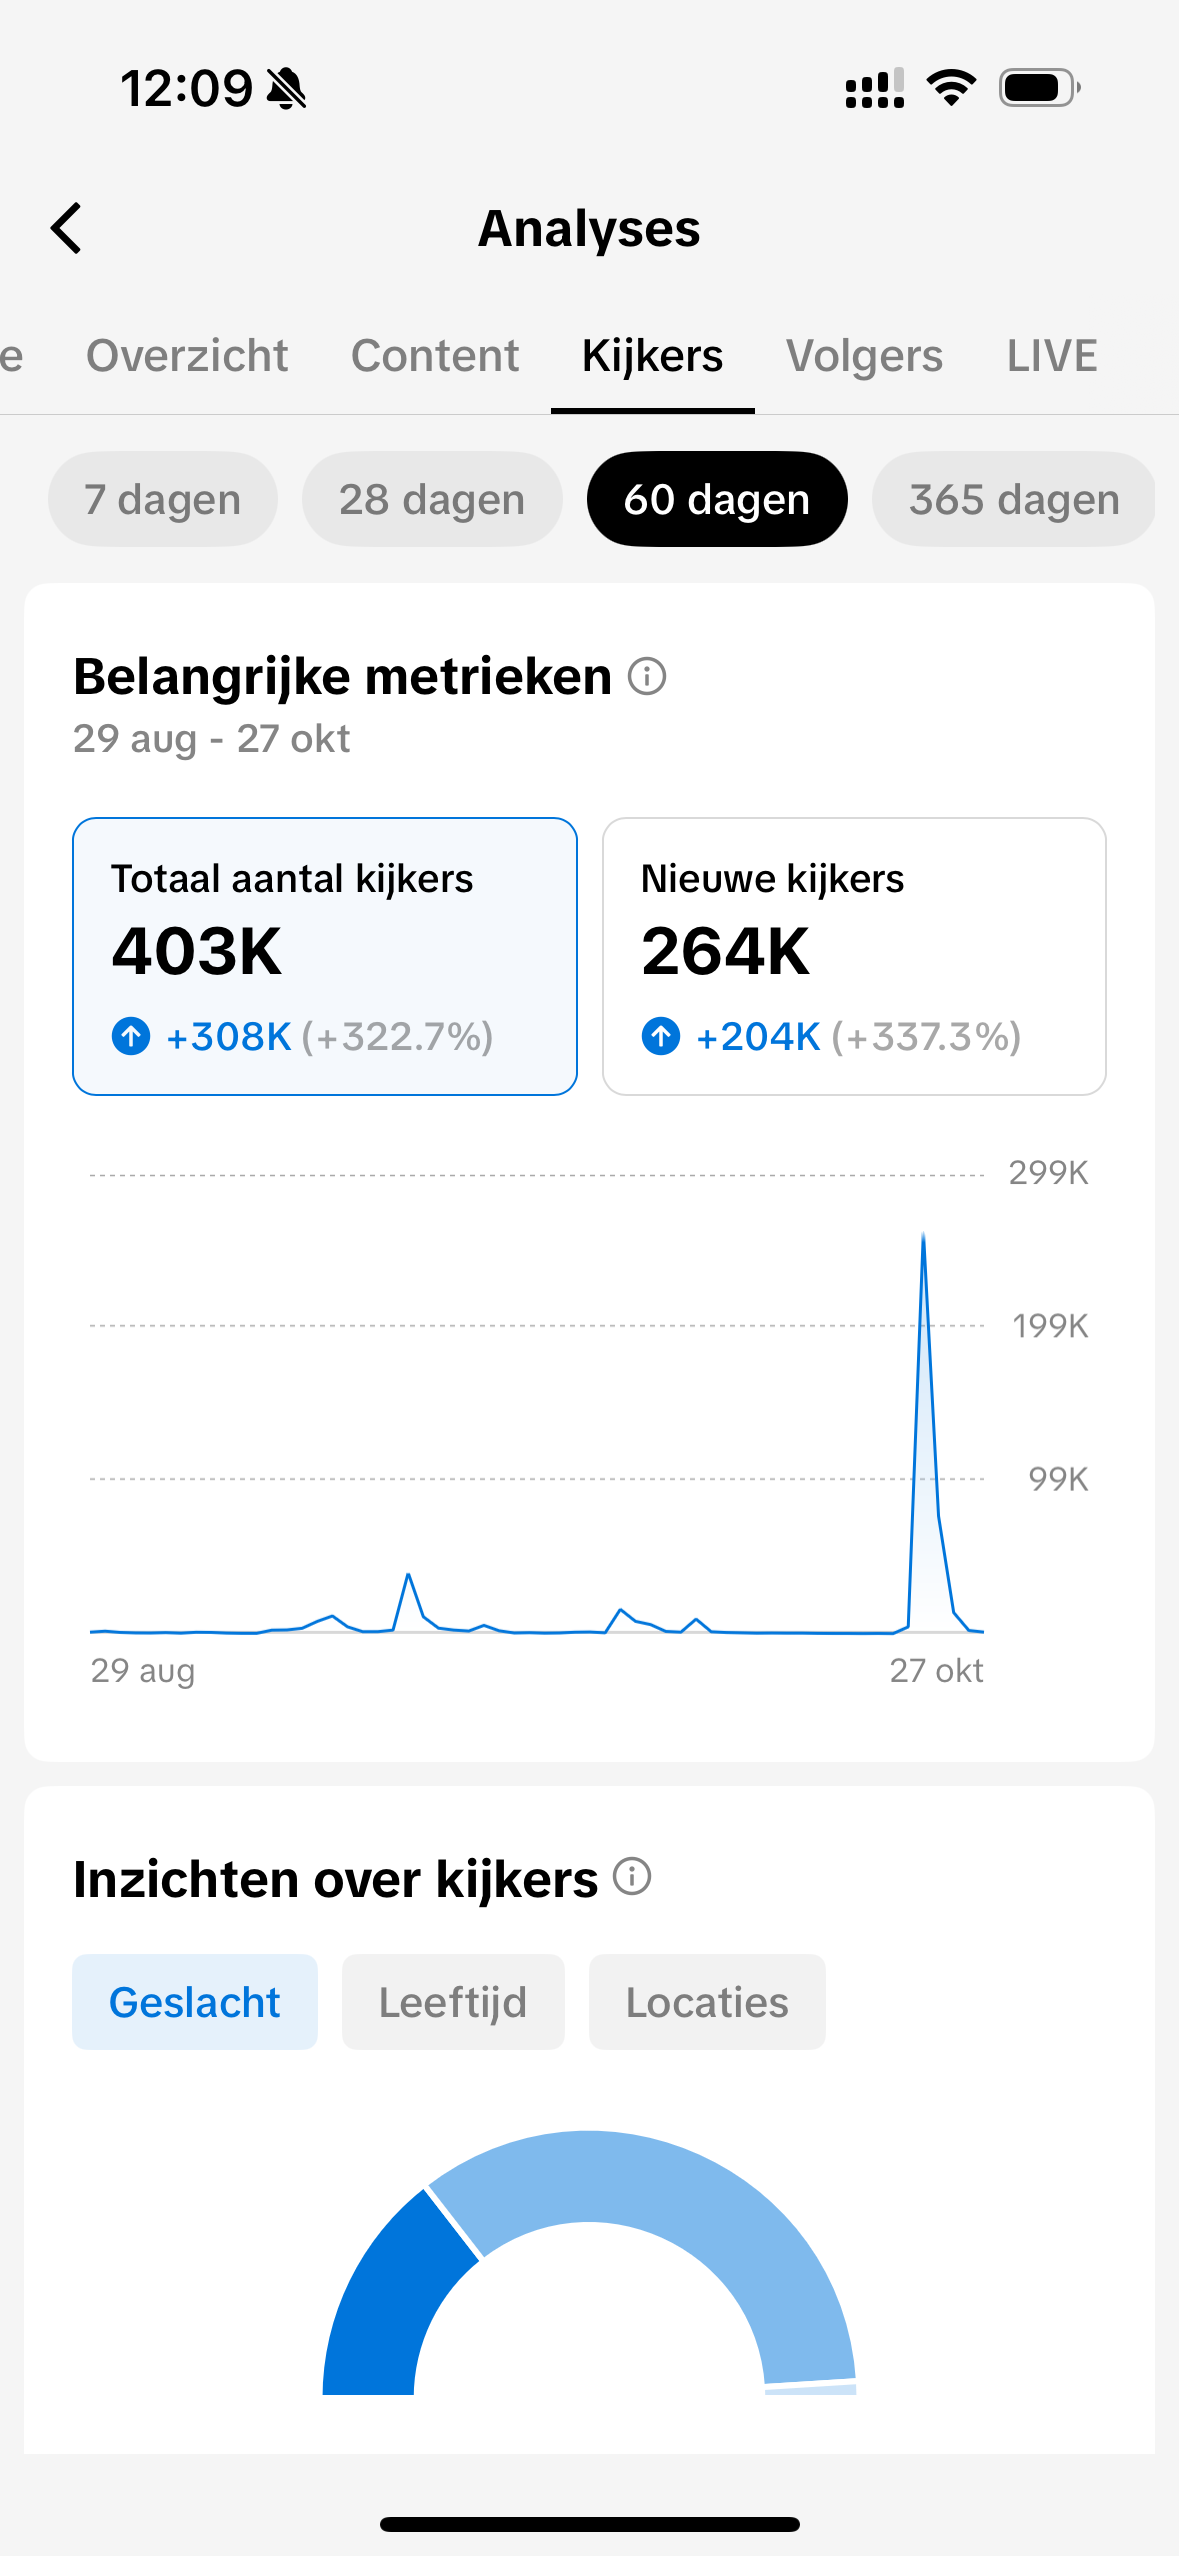The height and width of the screenshot is (2556, 1179).
Task: Tap the back arrow icon
Action: pyautogui.click(x=67, y=228)
